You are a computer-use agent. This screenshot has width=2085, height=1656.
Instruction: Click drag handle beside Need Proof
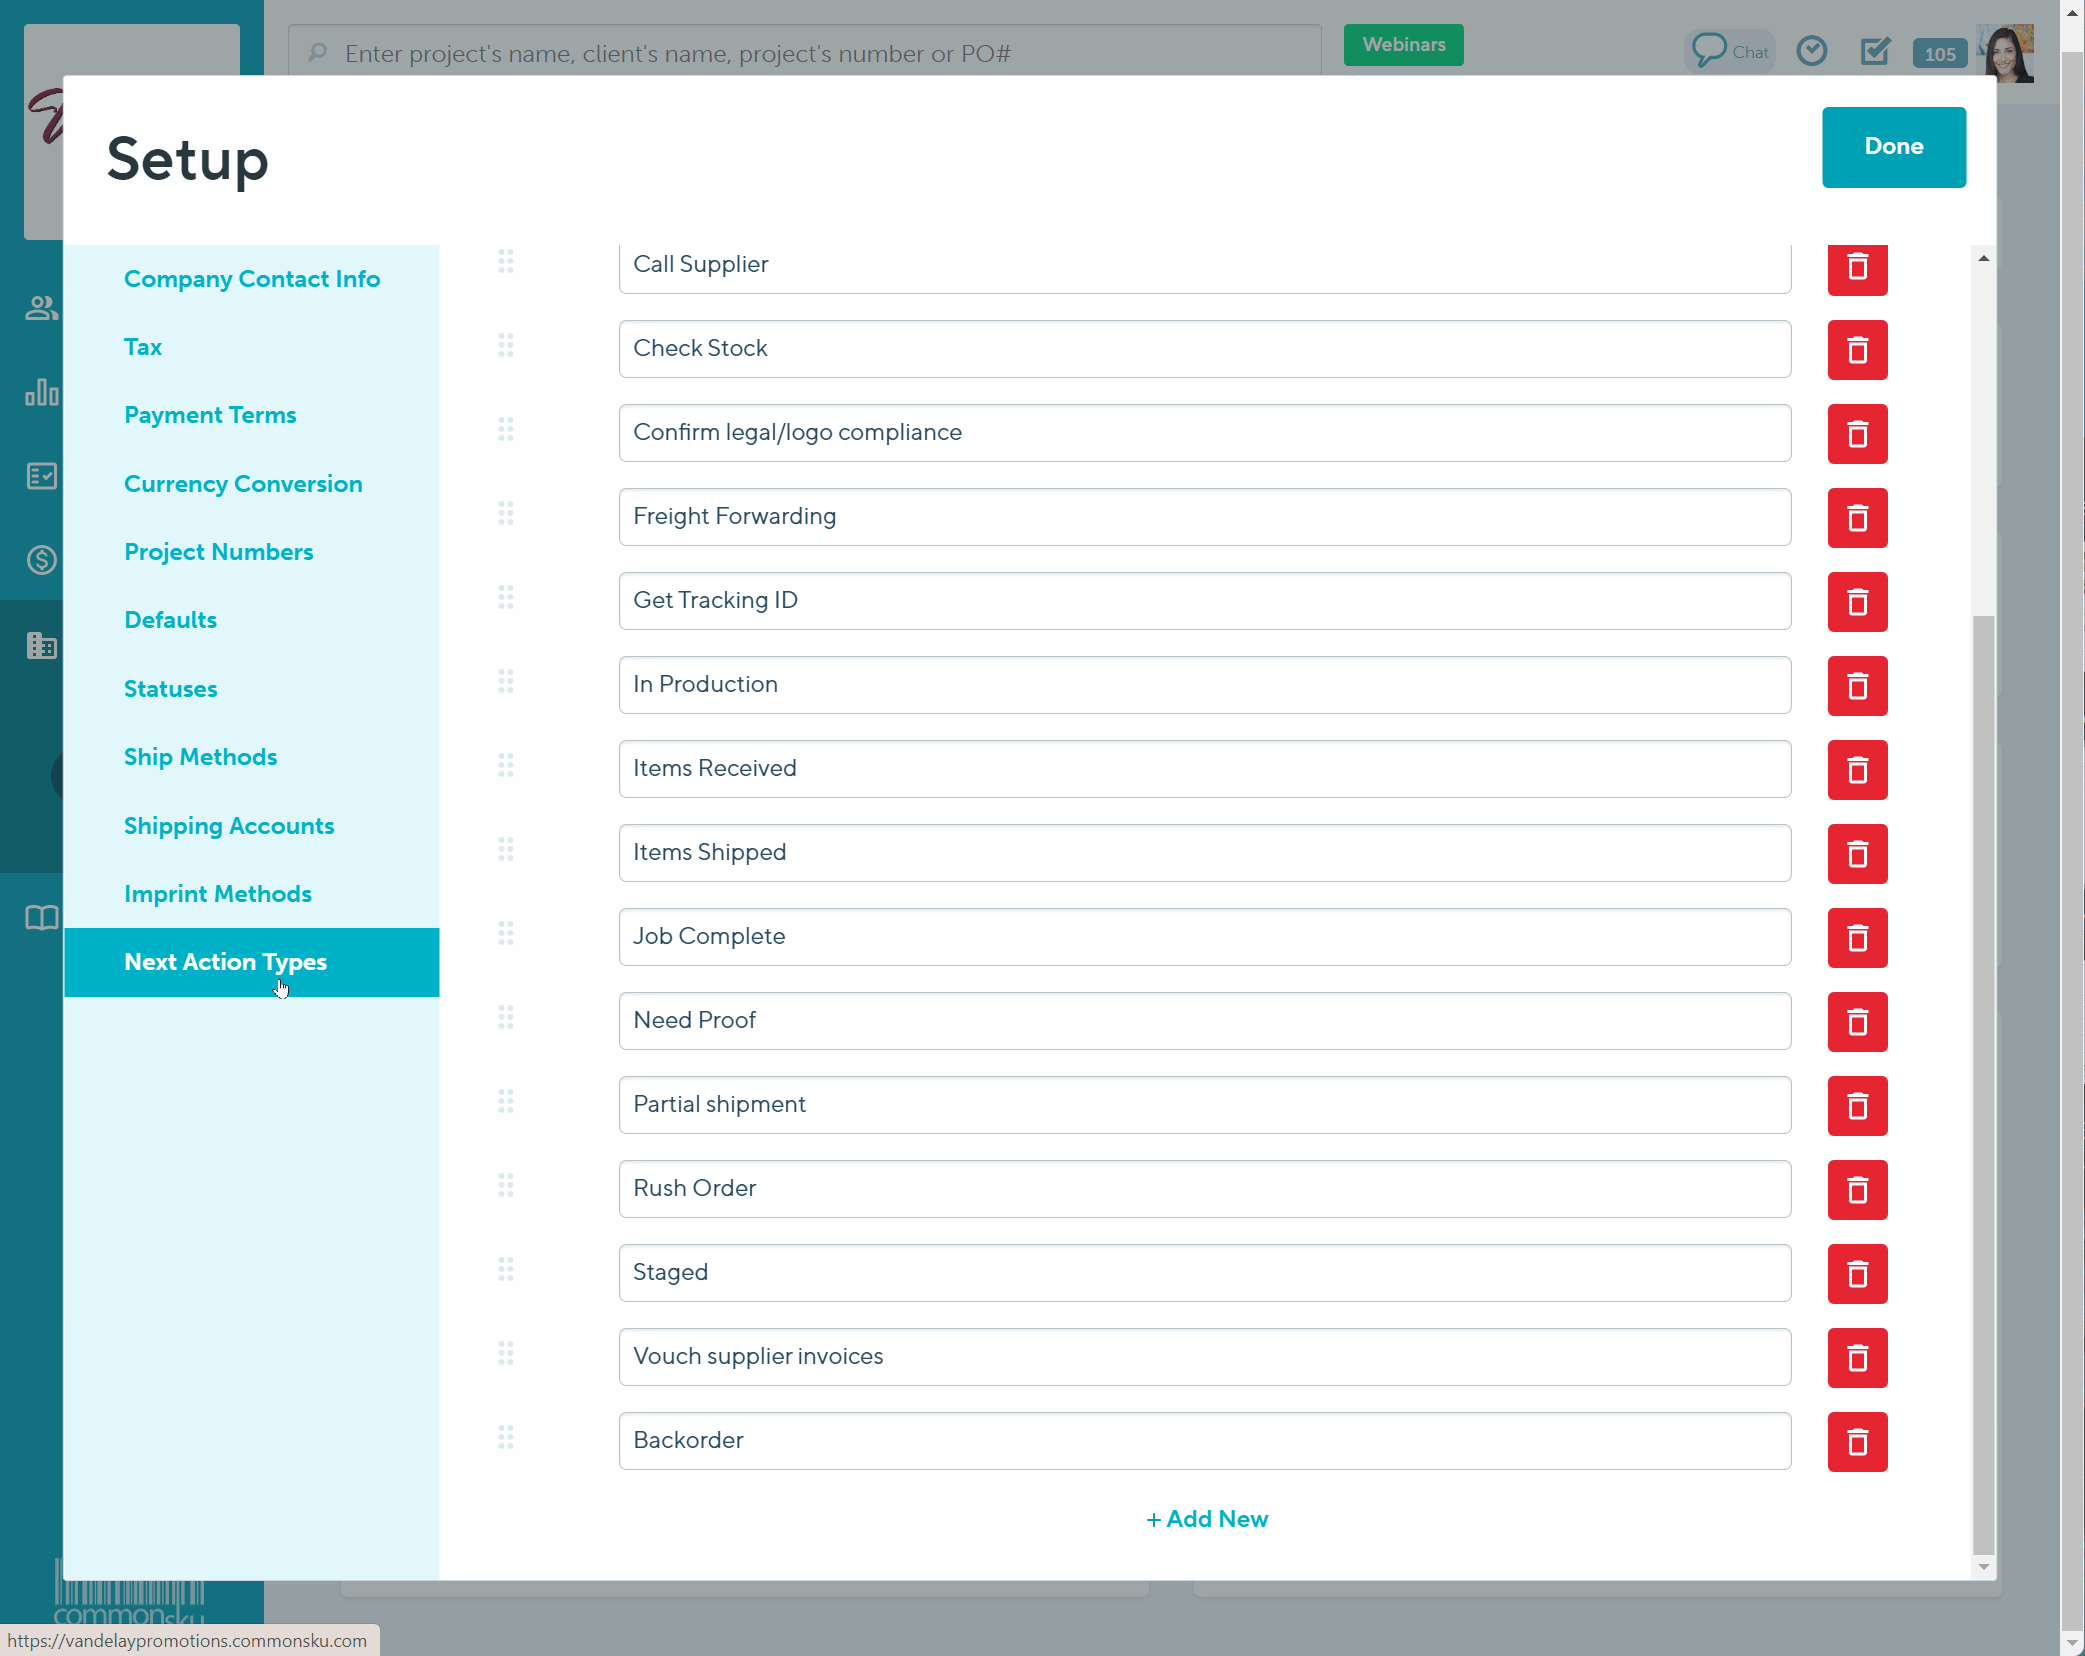[x=506, y=1018]
